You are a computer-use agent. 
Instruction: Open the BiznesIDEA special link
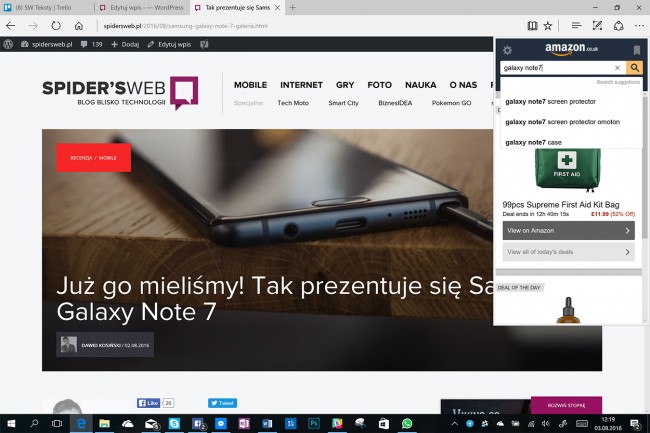395,103
